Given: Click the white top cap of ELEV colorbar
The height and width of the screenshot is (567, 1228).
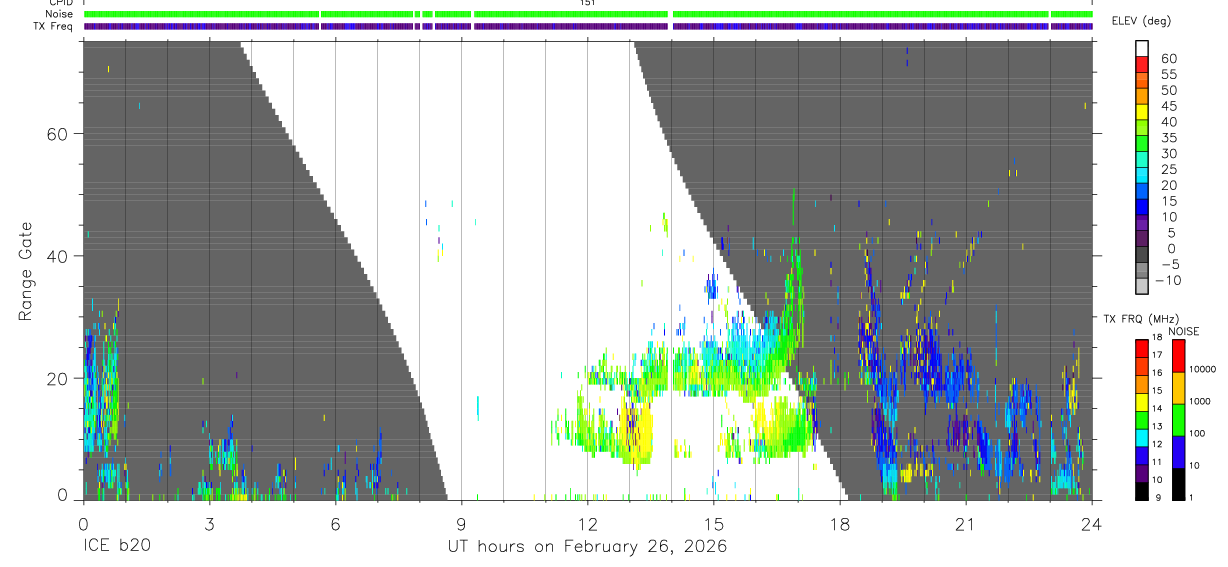Looking at the screenshot, I should (x=1142, y=49).
